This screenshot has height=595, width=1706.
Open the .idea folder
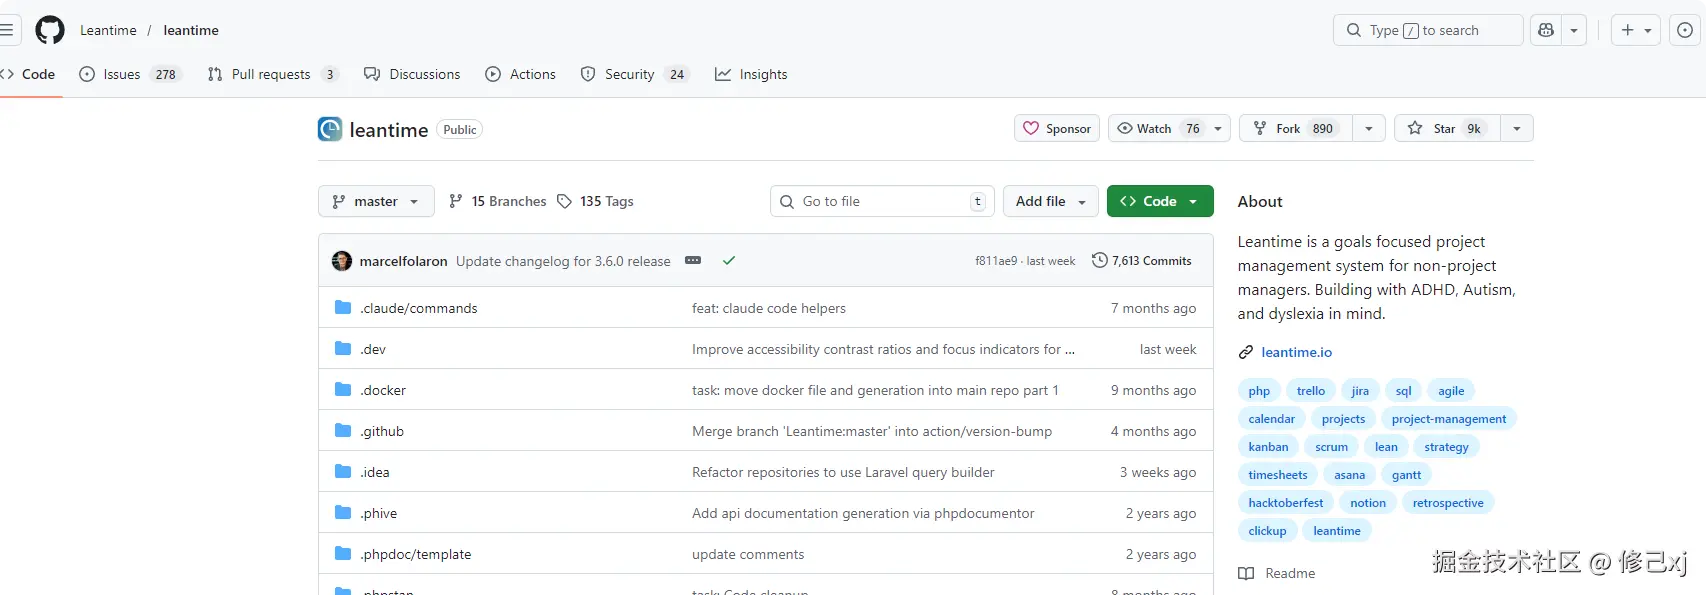tap(375, 472)
